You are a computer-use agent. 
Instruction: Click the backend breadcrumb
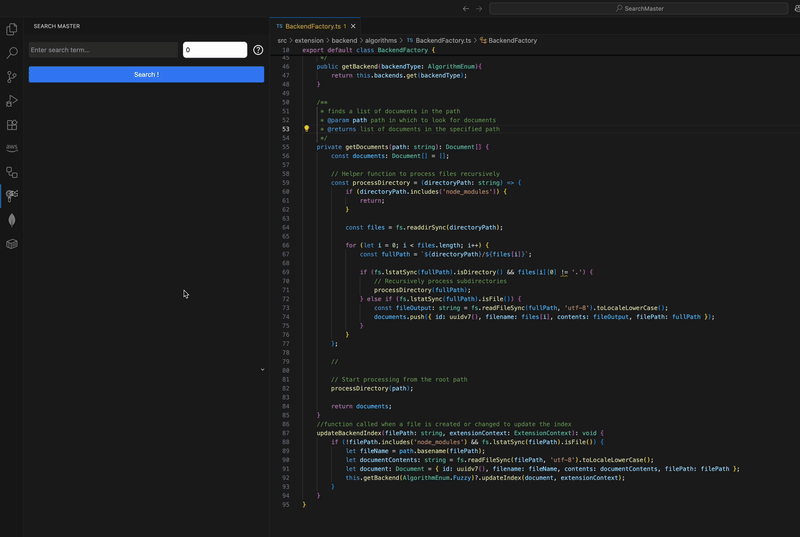(344, 40)
